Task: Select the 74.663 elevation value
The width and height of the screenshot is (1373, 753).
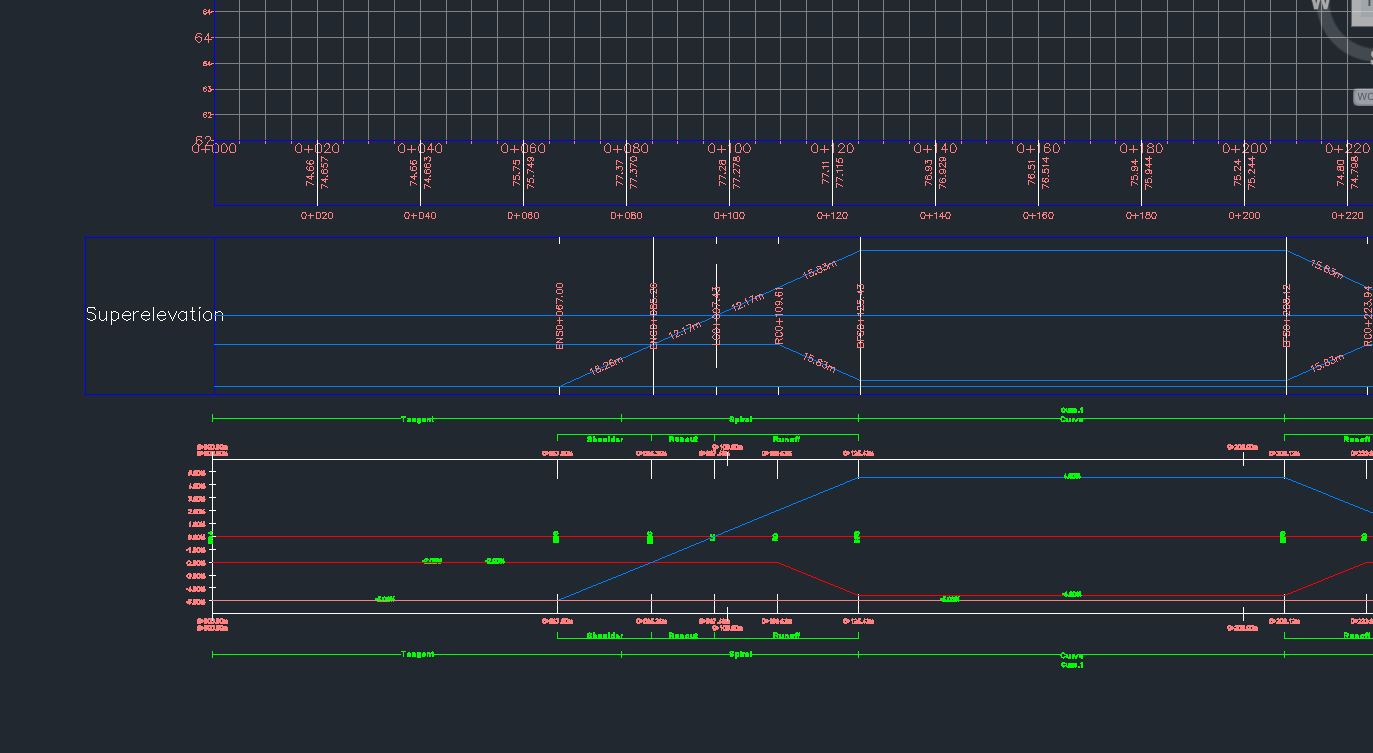Action: point(428,172)
